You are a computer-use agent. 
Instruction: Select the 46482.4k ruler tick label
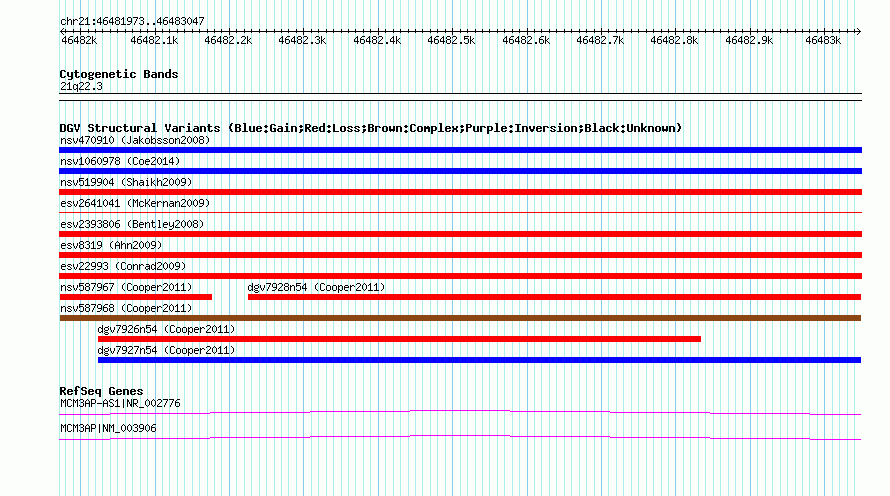point(377,40)
